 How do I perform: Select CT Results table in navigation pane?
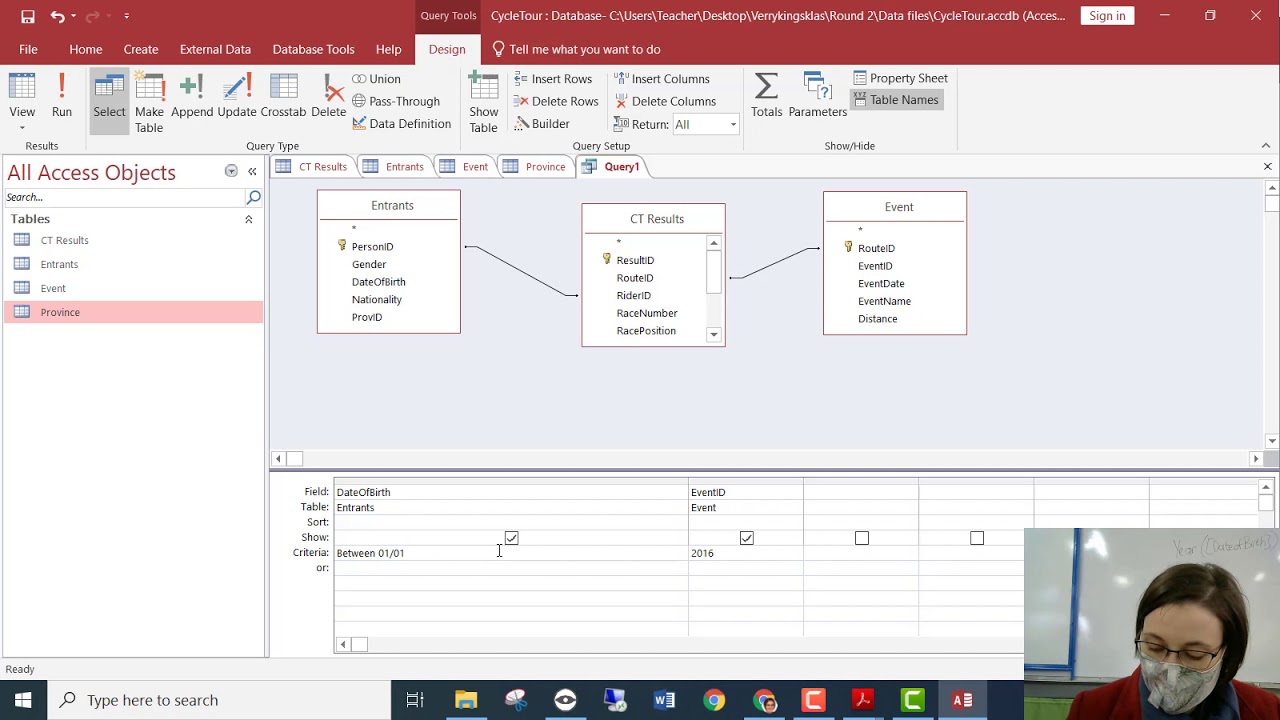click(133, 240)
